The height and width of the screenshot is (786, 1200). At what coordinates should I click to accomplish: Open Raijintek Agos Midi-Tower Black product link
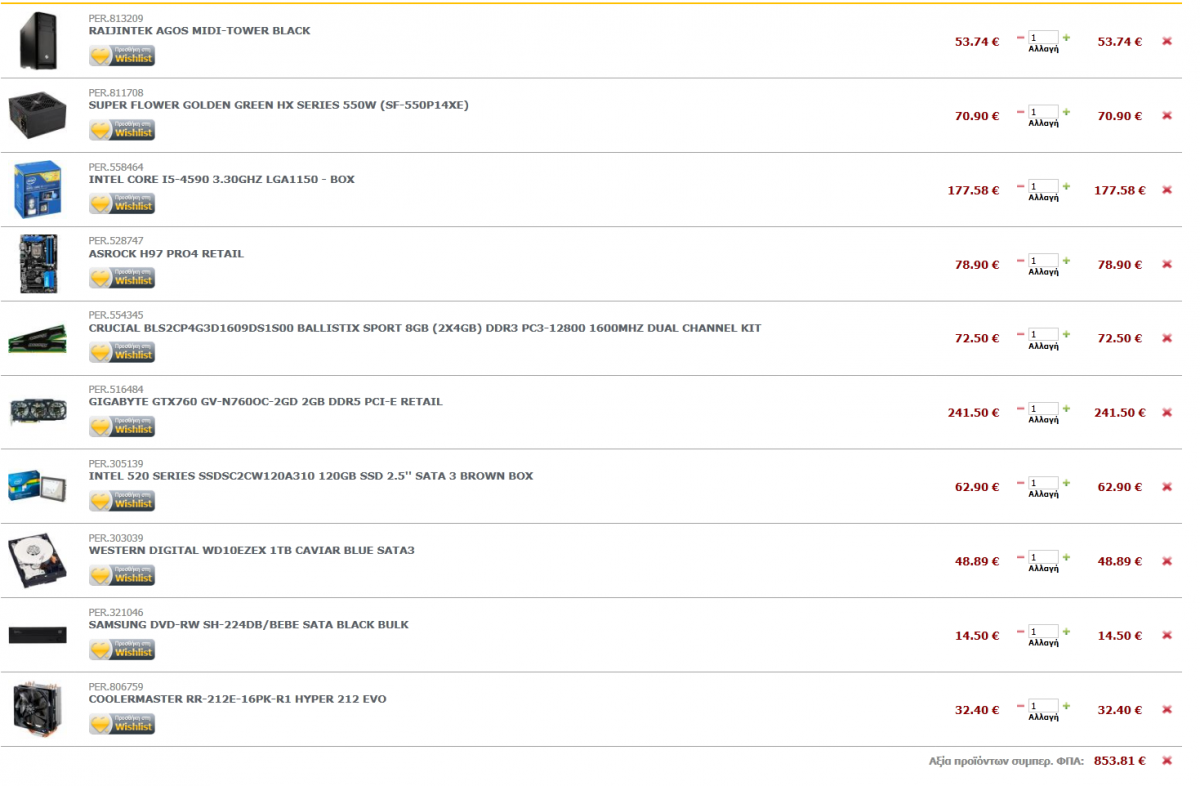point(199,31)
